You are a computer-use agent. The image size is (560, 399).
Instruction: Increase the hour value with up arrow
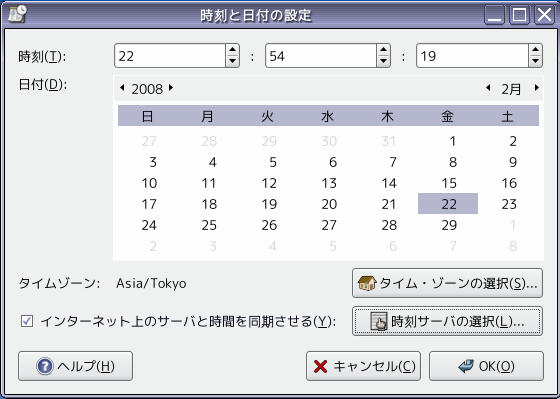232,50
